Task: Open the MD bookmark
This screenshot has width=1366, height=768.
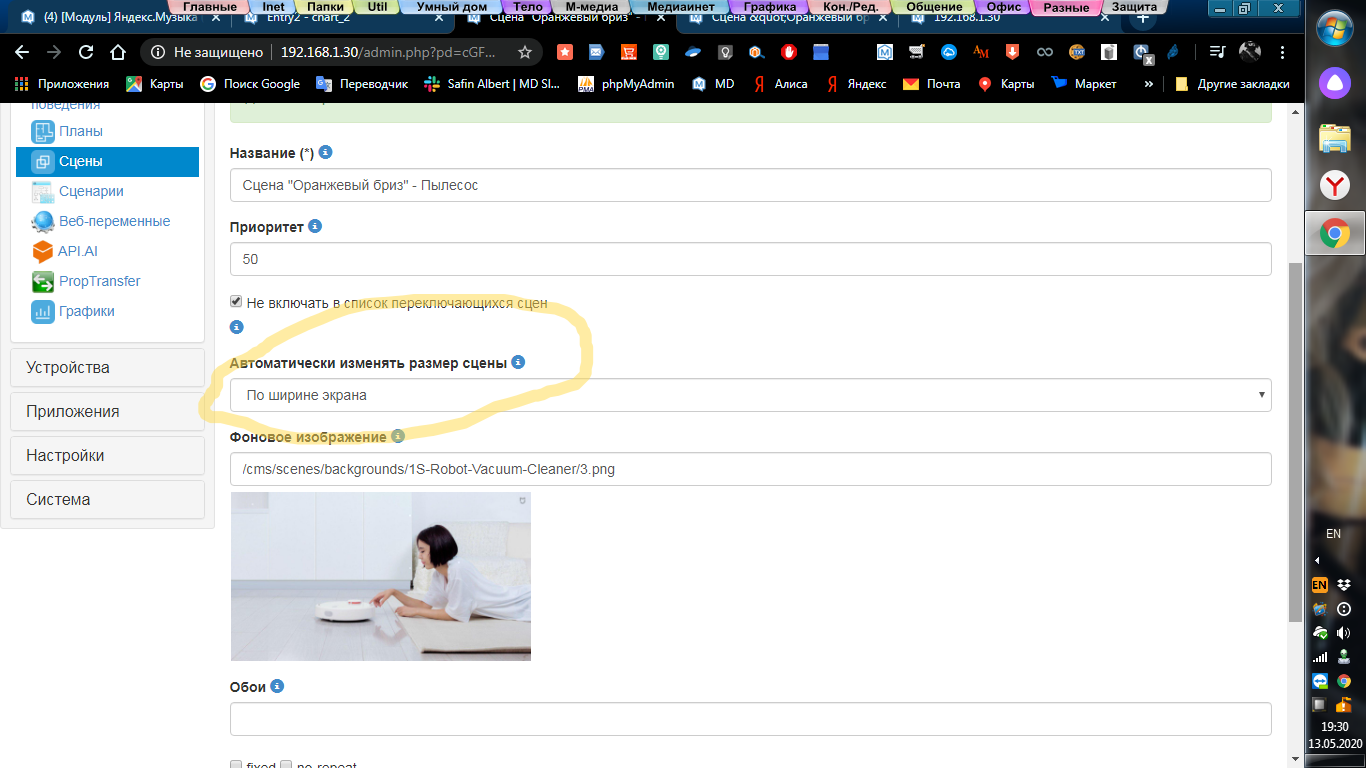Action: click(713, 84)
